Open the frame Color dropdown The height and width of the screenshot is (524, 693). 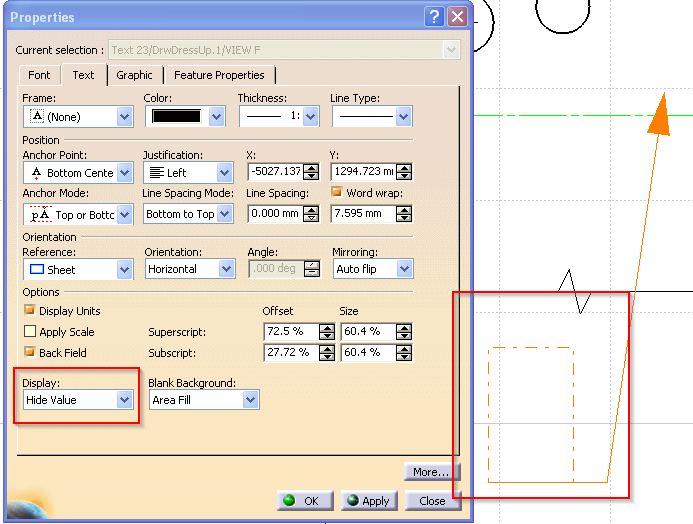(x=217, y=117)
